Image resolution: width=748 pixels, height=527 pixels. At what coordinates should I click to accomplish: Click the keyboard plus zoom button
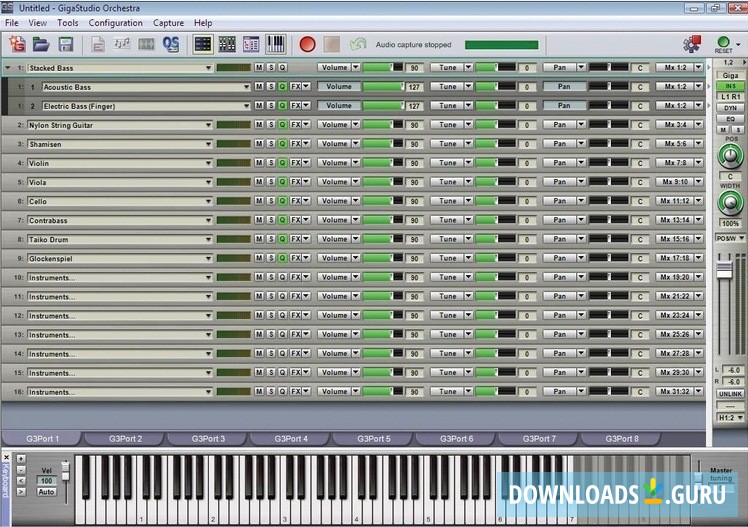[x=21, y=459]
